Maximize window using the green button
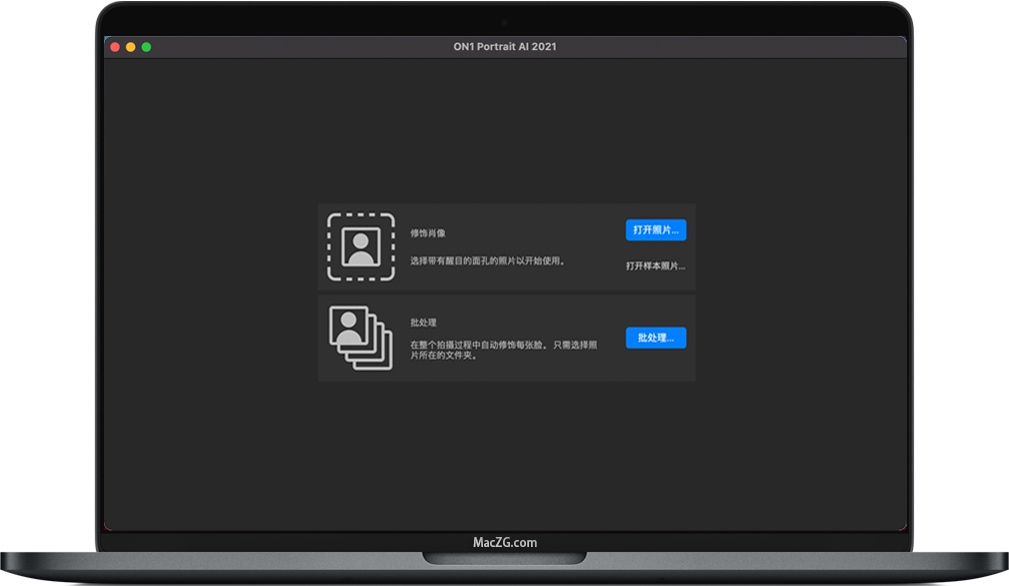 [x=146, y=47]
